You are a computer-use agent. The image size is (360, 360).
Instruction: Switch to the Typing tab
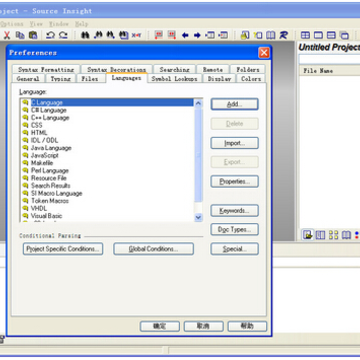(61, 79)
